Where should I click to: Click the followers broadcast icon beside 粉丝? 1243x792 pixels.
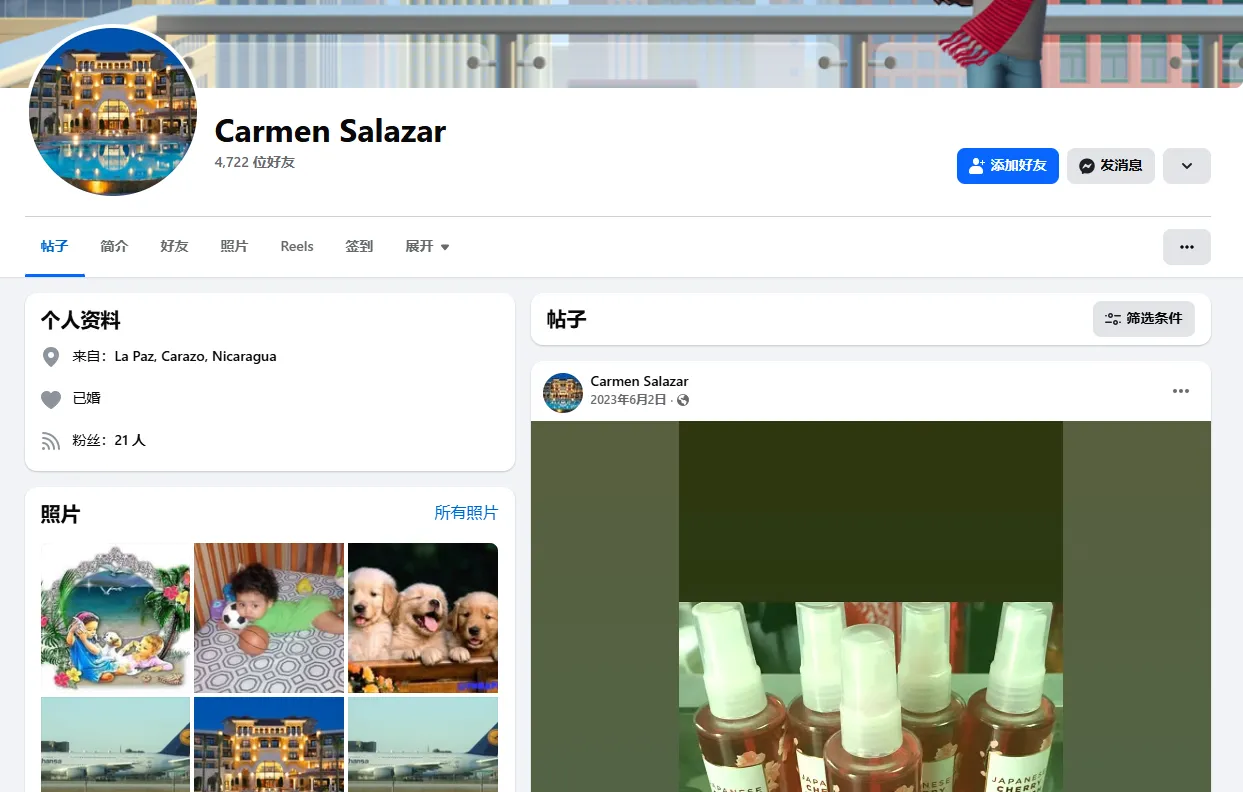tap(51, 440)
